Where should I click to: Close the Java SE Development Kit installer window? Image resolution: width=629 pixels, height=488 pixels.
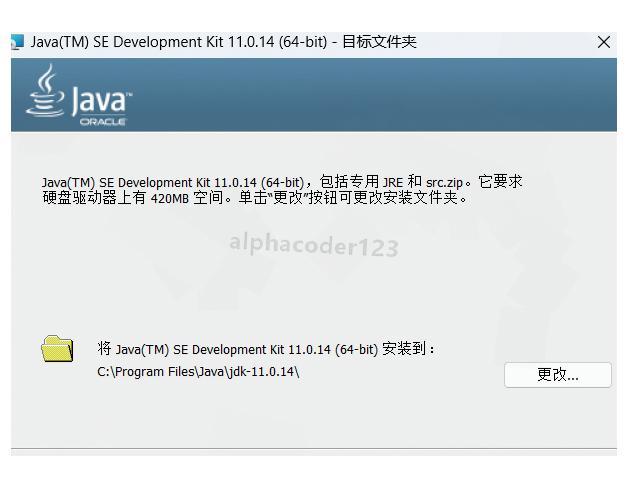click(604, 42)
